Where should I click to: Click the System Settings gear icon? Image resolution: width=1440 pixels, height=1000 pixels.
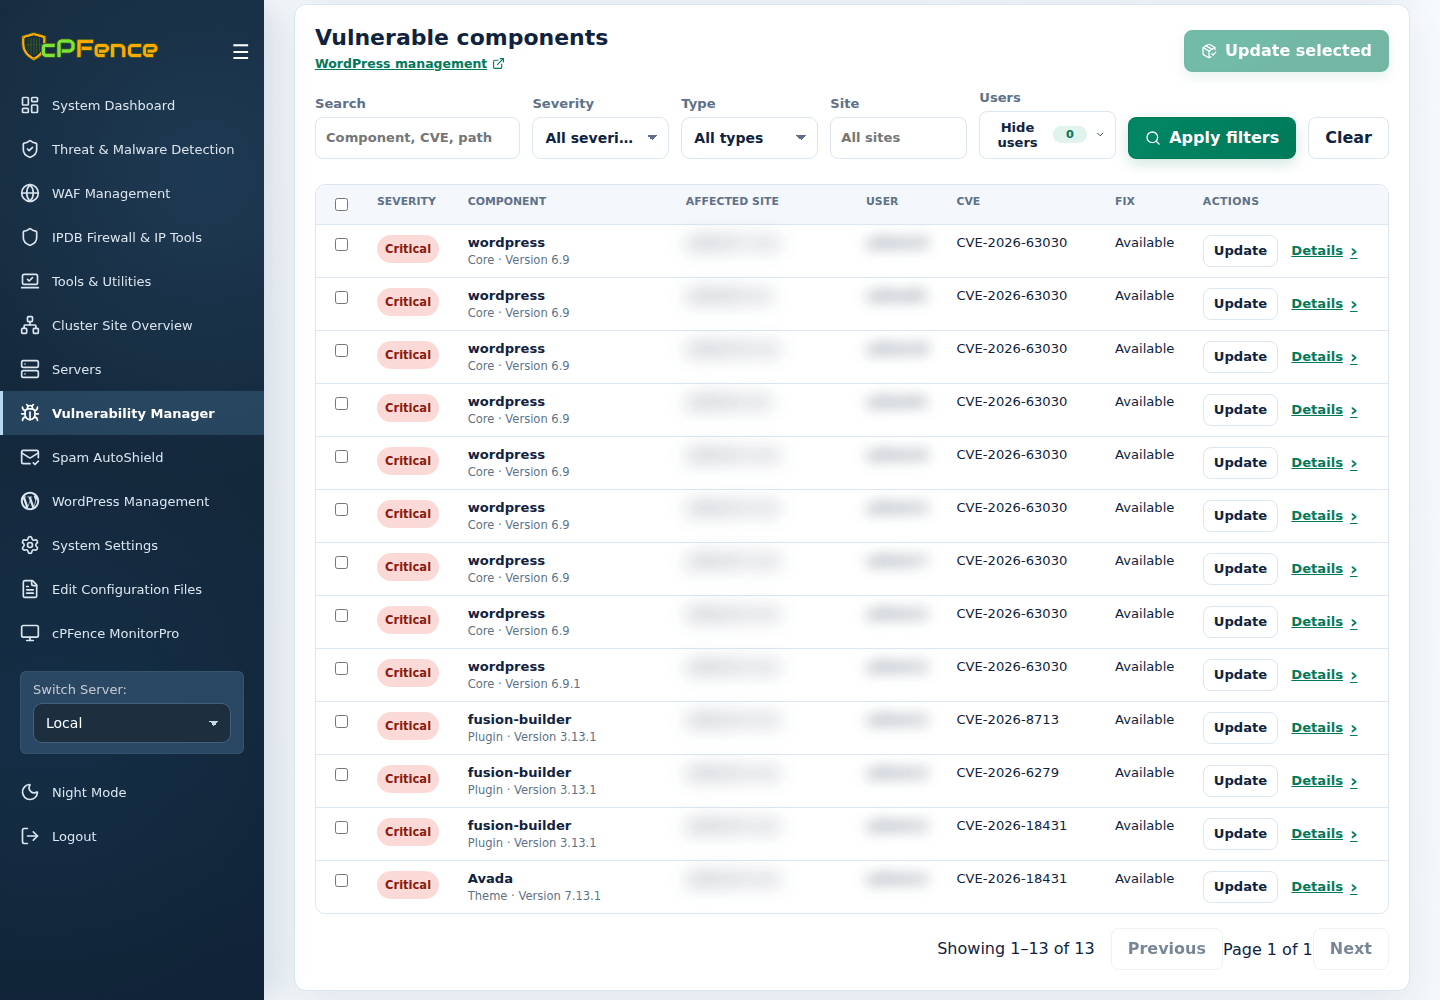pos(30,545)
